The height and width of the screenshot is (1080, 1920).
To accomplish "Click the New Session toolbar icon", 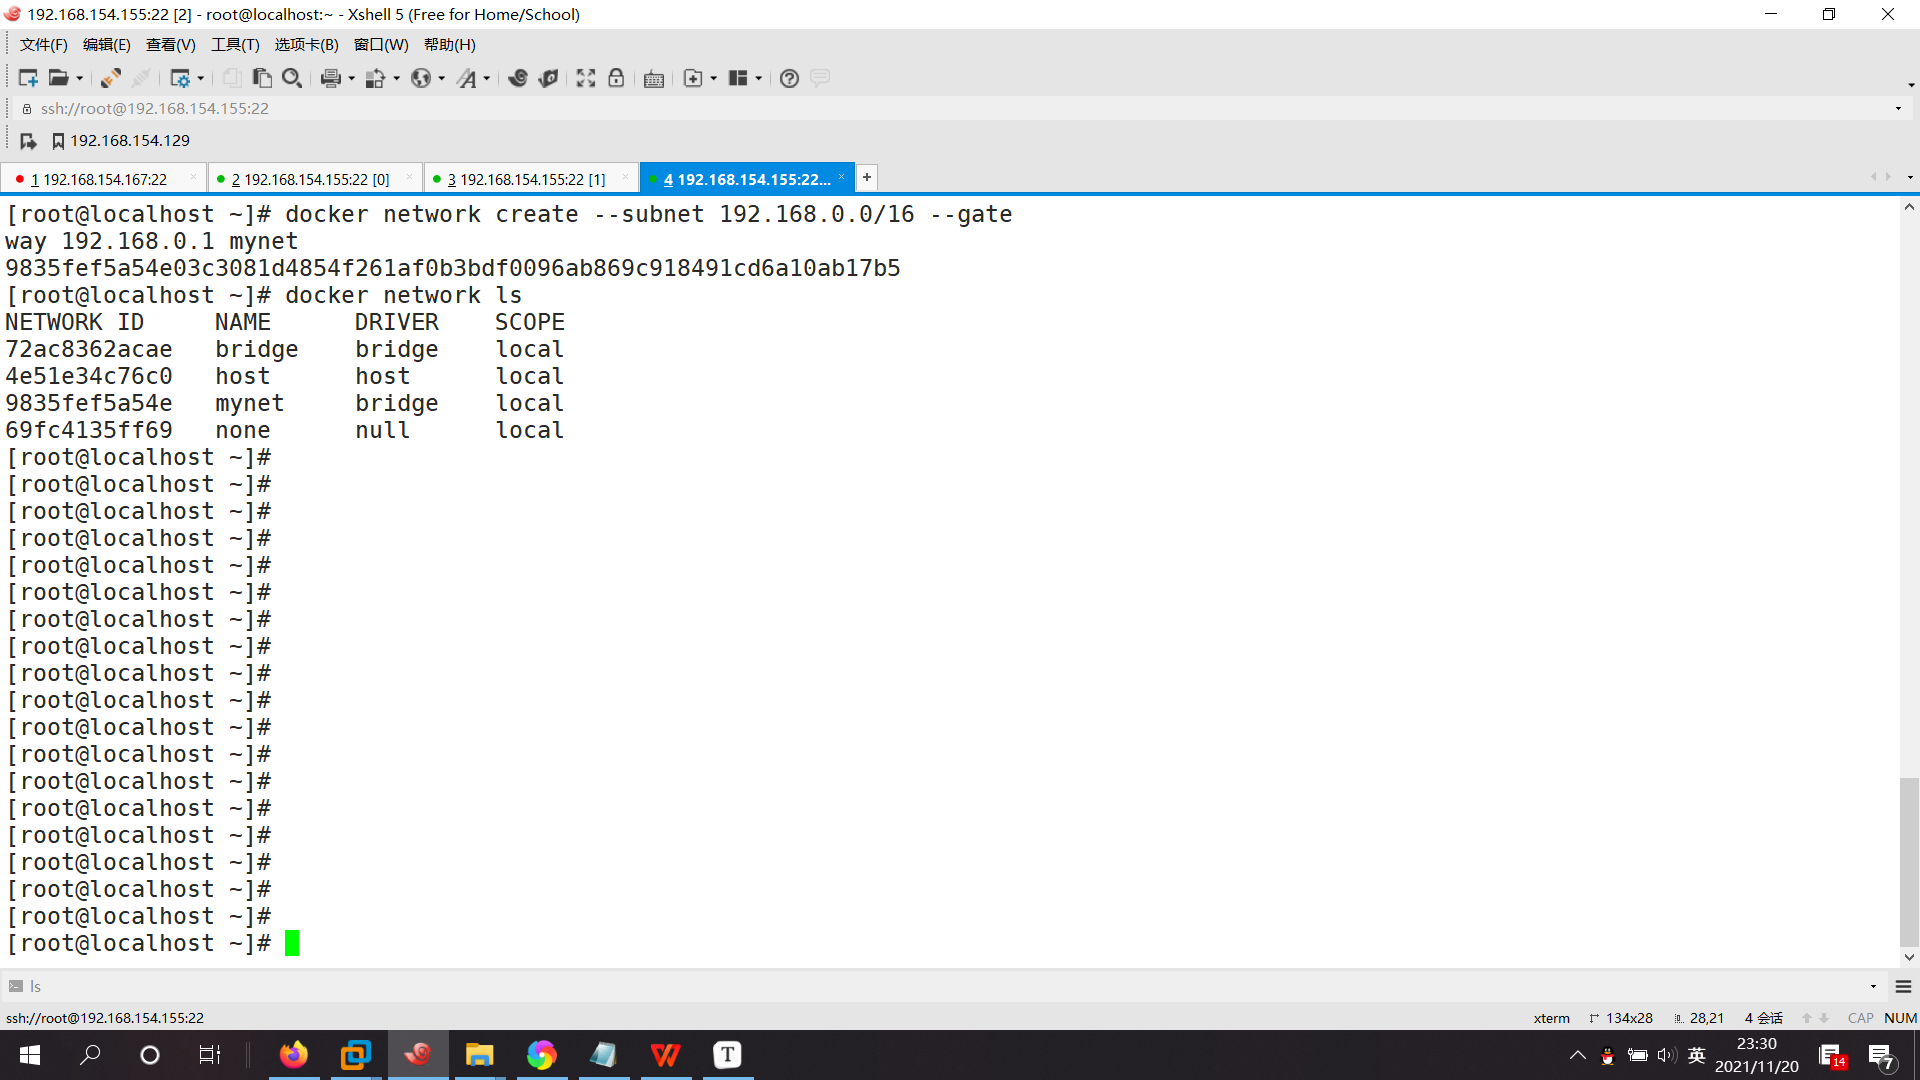I will (x=27, y=78).
